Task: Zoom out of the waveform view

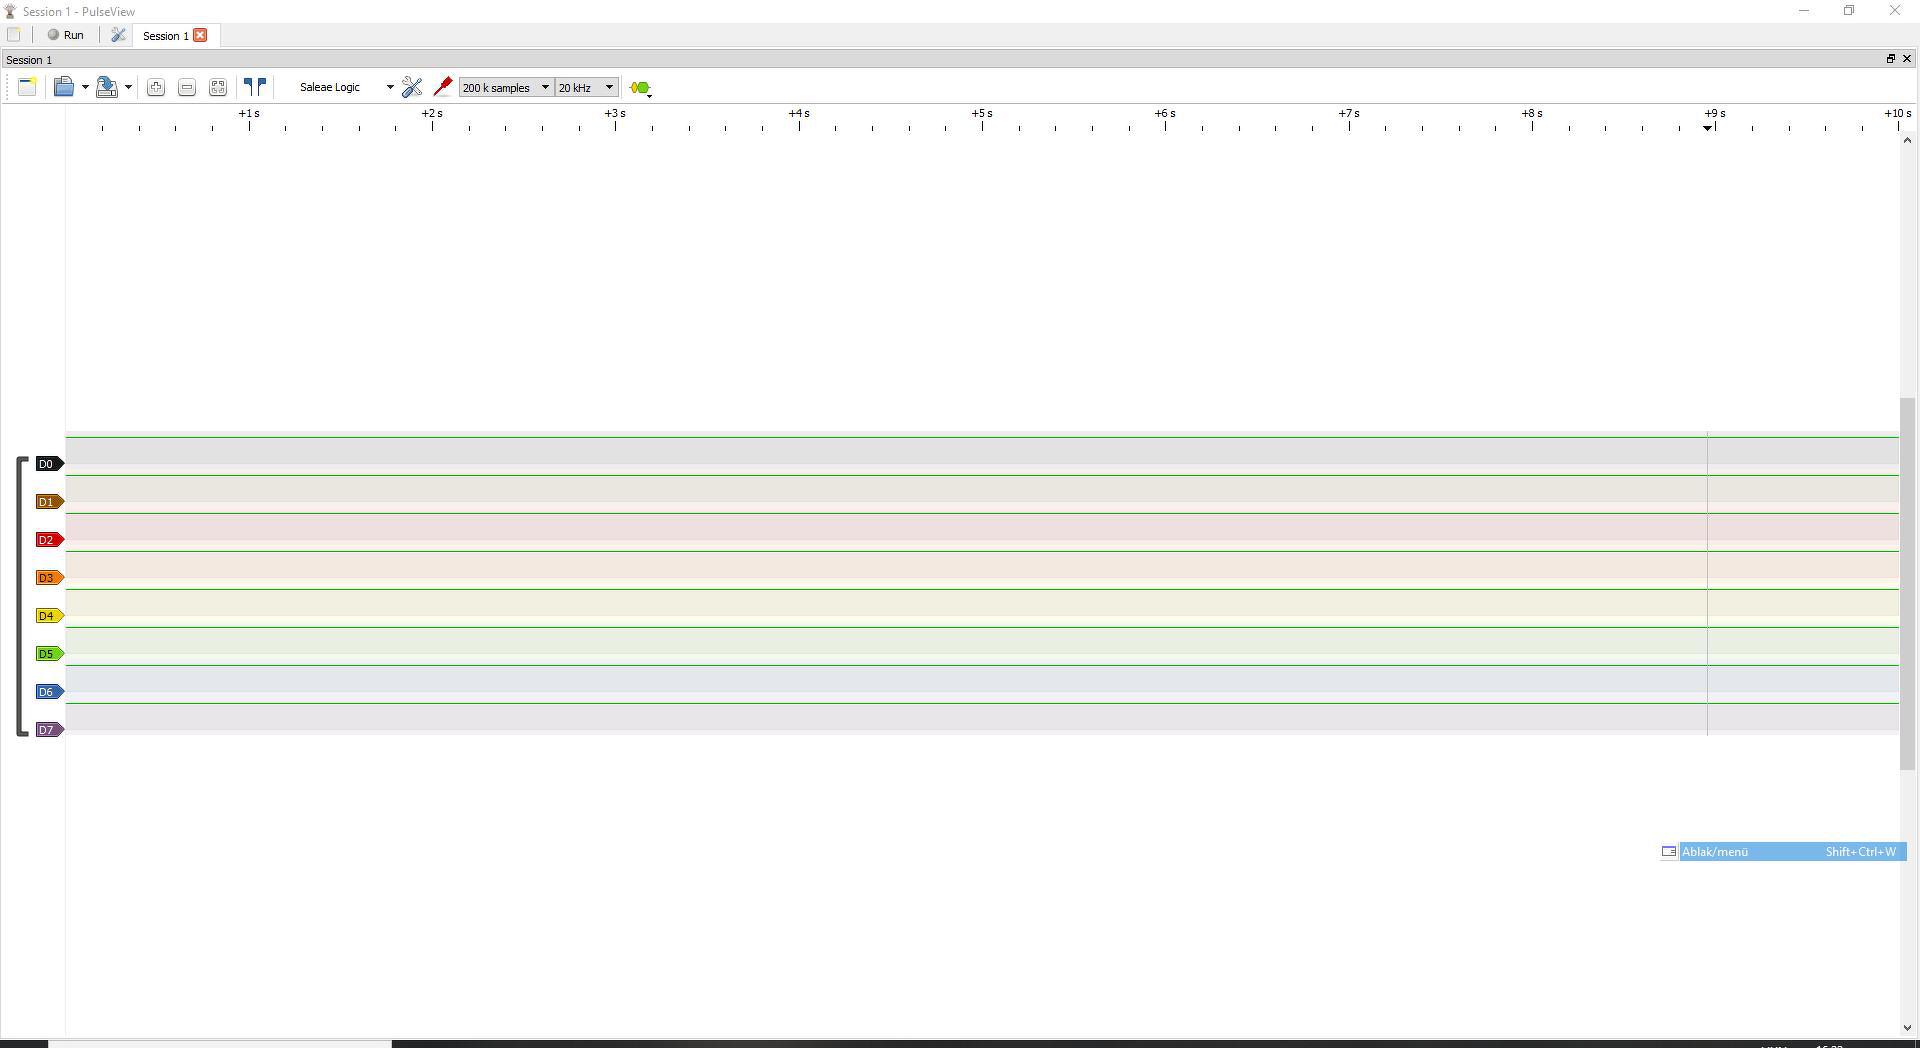Action: (x=187, y=88)
